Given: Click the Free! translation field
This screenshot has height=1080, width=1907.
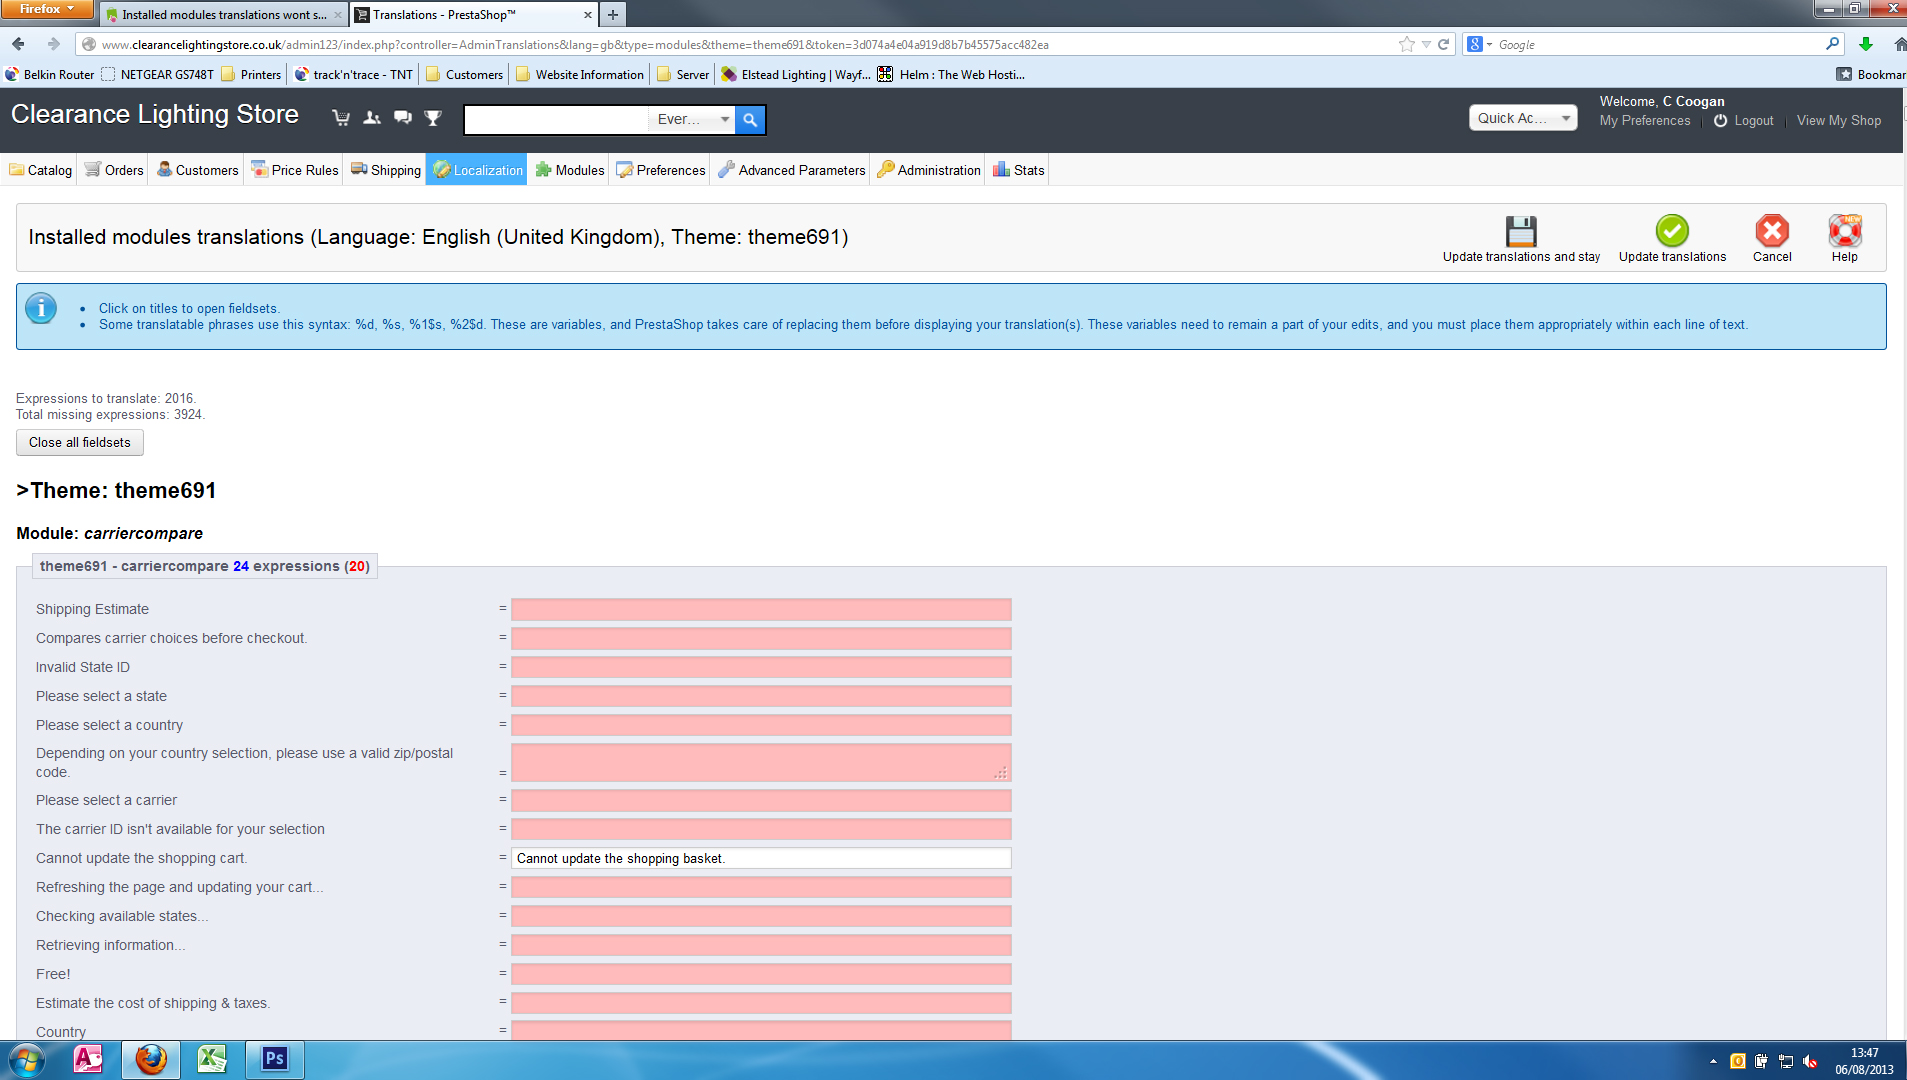Looking at the screenshot, I should pyautogui.click(x=761, y=974).
